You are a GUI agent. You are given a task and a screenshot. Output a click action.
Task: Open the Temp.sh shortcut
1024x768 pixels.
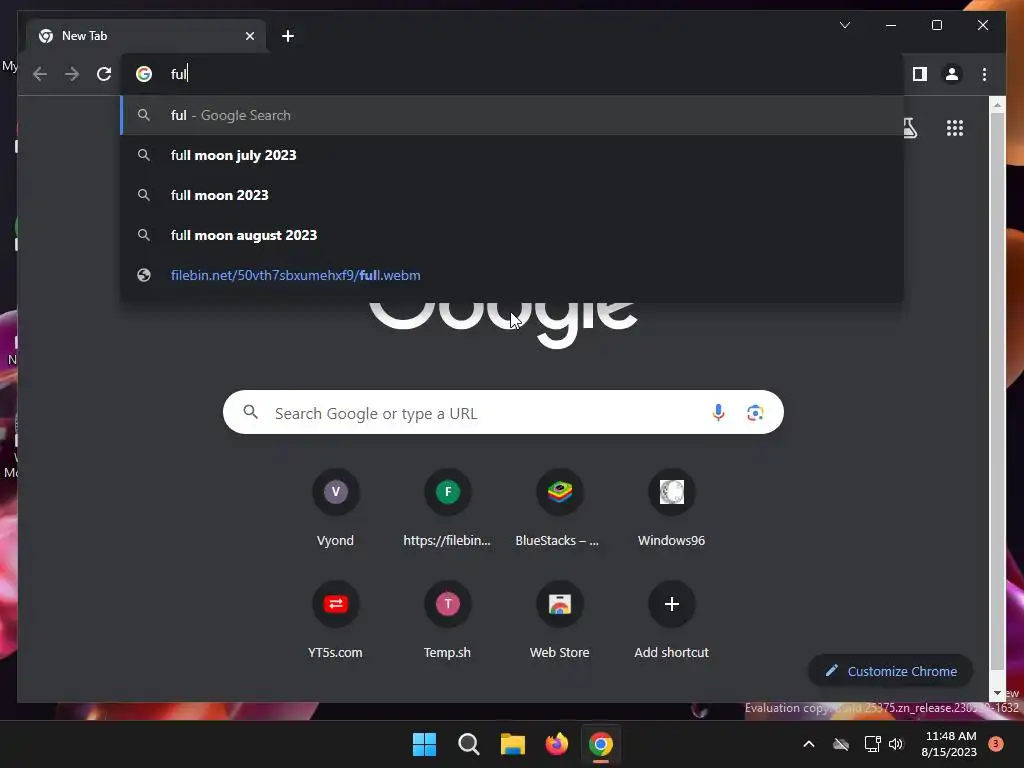pos(447,622)
